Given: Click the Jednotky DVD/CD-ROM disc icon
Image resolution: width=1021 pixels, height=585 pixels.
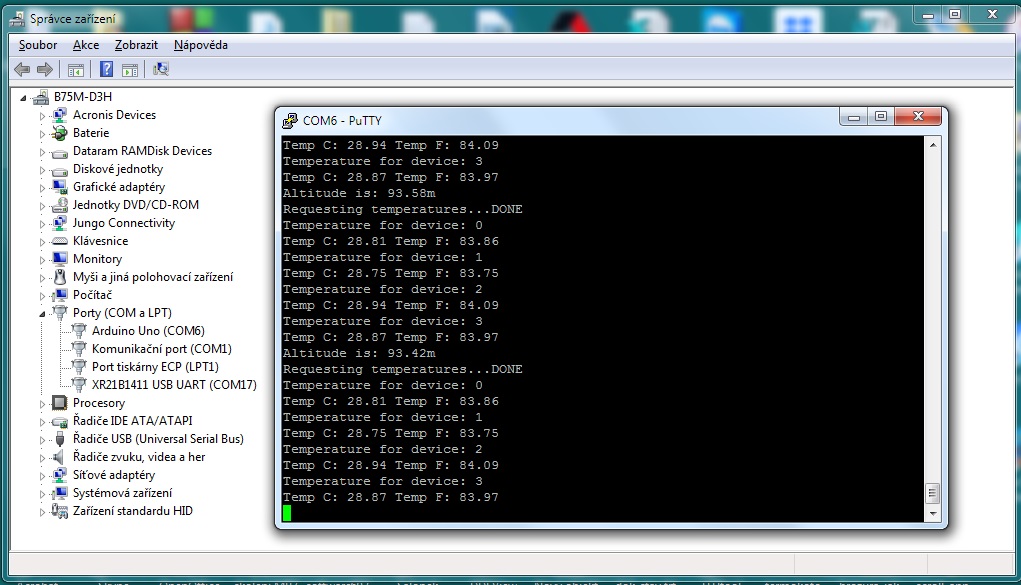Looking at the screenshot, I should 60,205.
